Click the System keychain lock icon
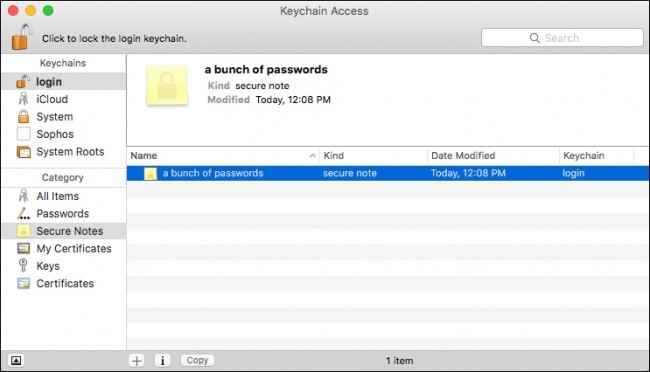The image size is (650, 372). pos(24,116)
